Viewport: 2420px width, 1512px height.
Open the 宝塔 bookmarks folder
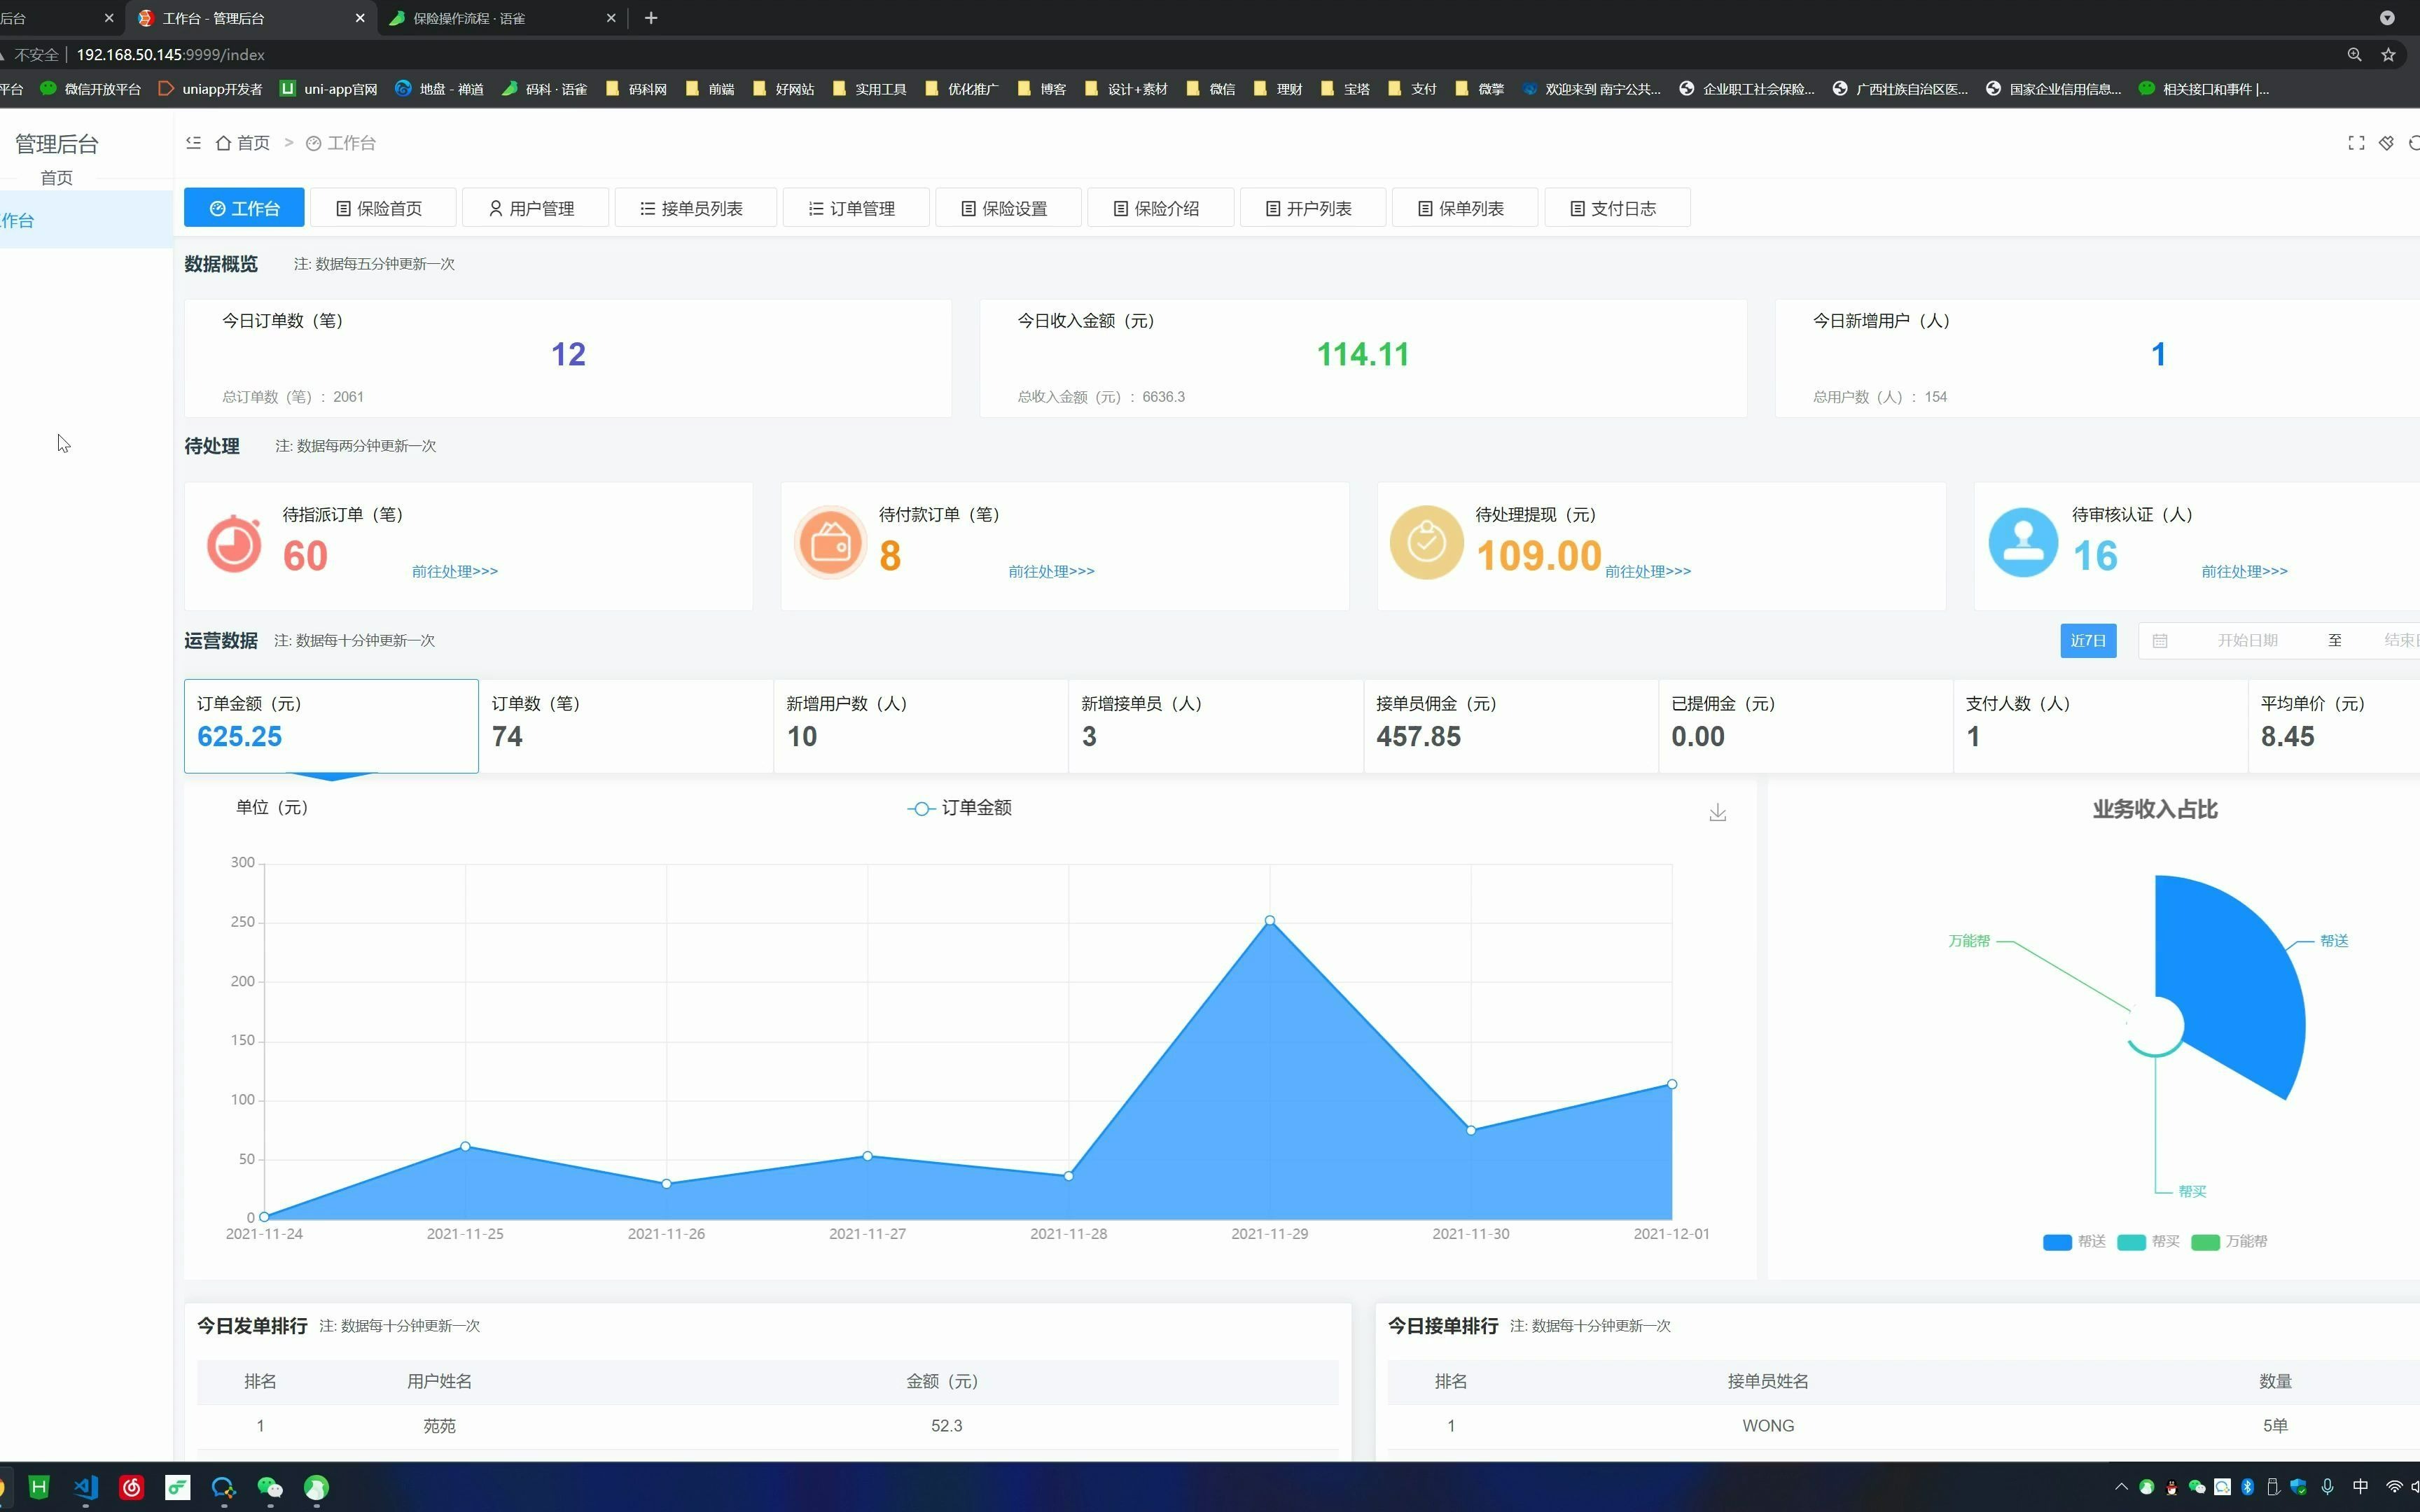point(1345,89)
